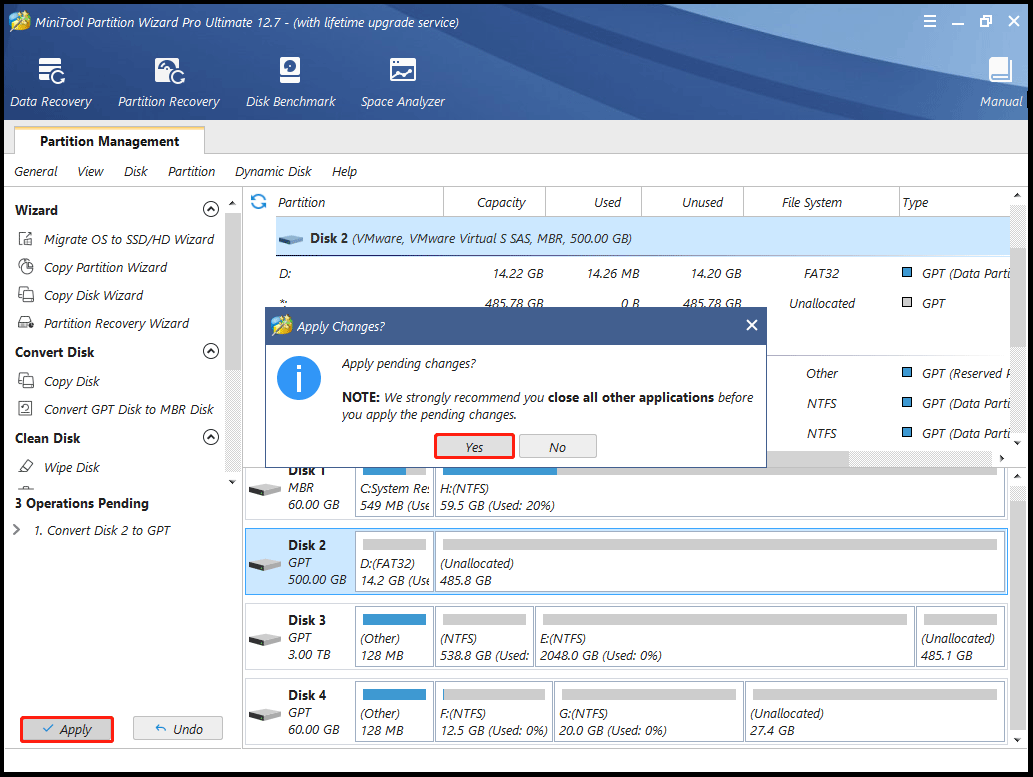Image resolution: width=1033 pixels, height=777 pixels.
Task: Open the Help menu
Action: point(344,171)
